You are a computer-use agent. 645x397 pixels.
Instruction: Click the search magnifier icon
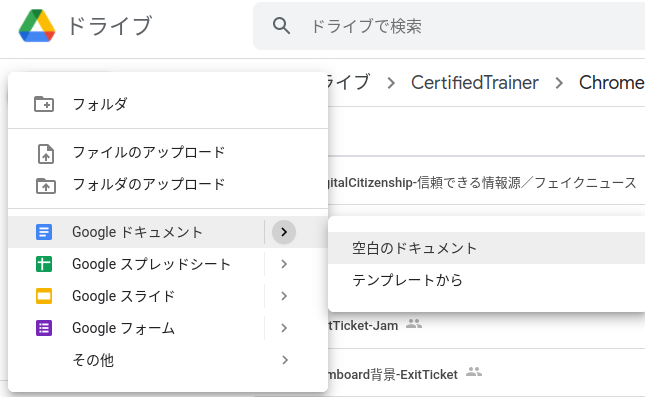click(x=281, y=26)
